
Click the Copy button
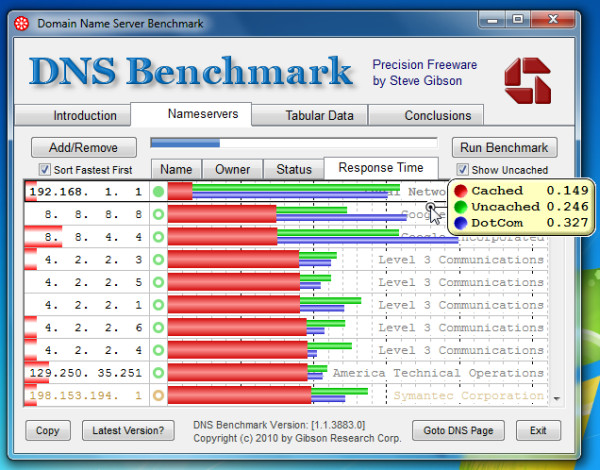(48, 431)
